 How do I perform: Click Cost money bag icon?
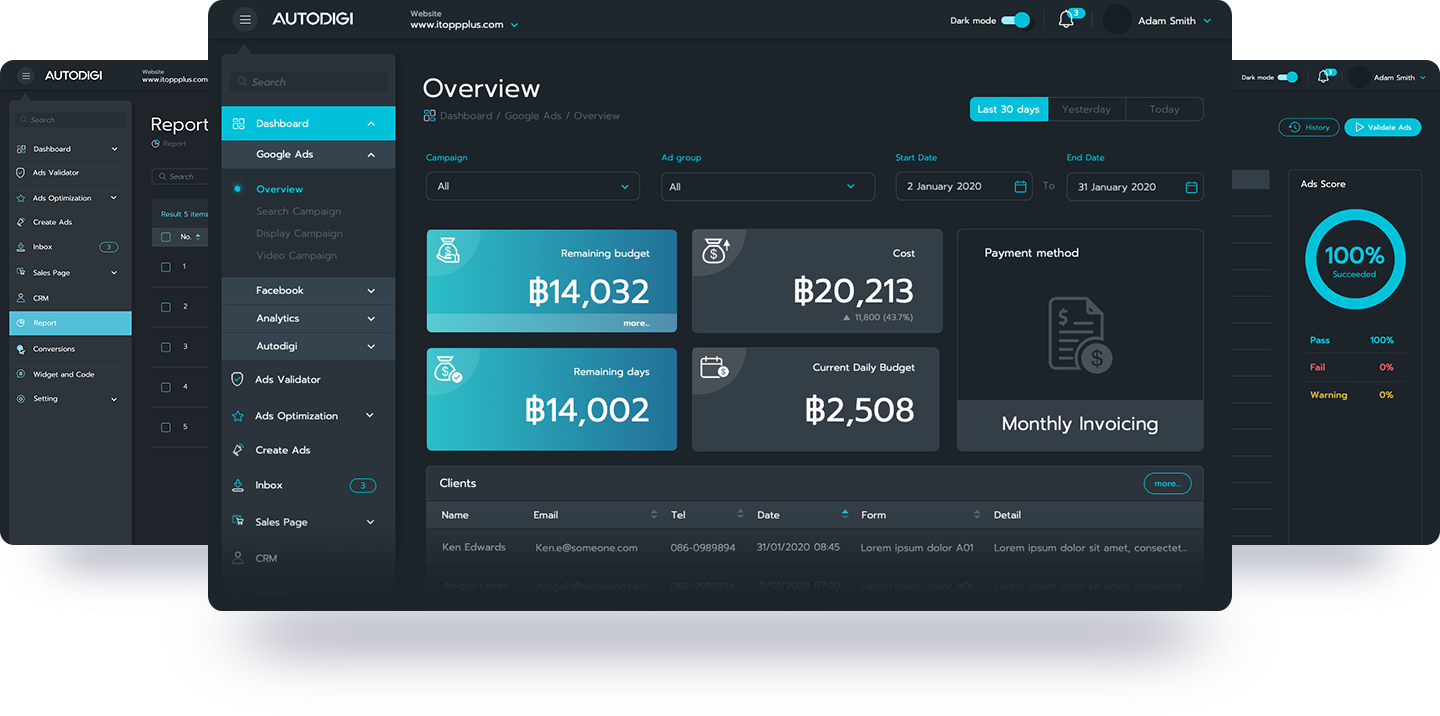coord(715,251)
